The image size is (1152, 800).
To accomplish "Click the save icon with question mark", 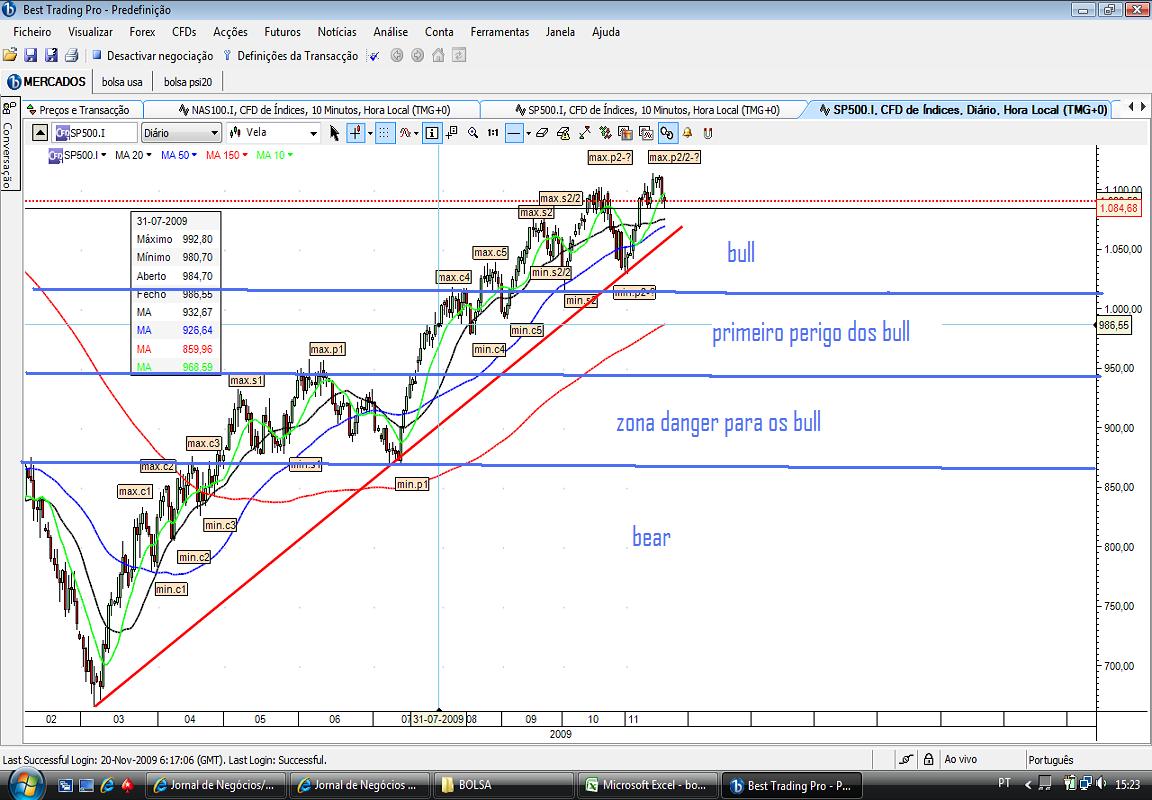I will (x=51, y=55).
